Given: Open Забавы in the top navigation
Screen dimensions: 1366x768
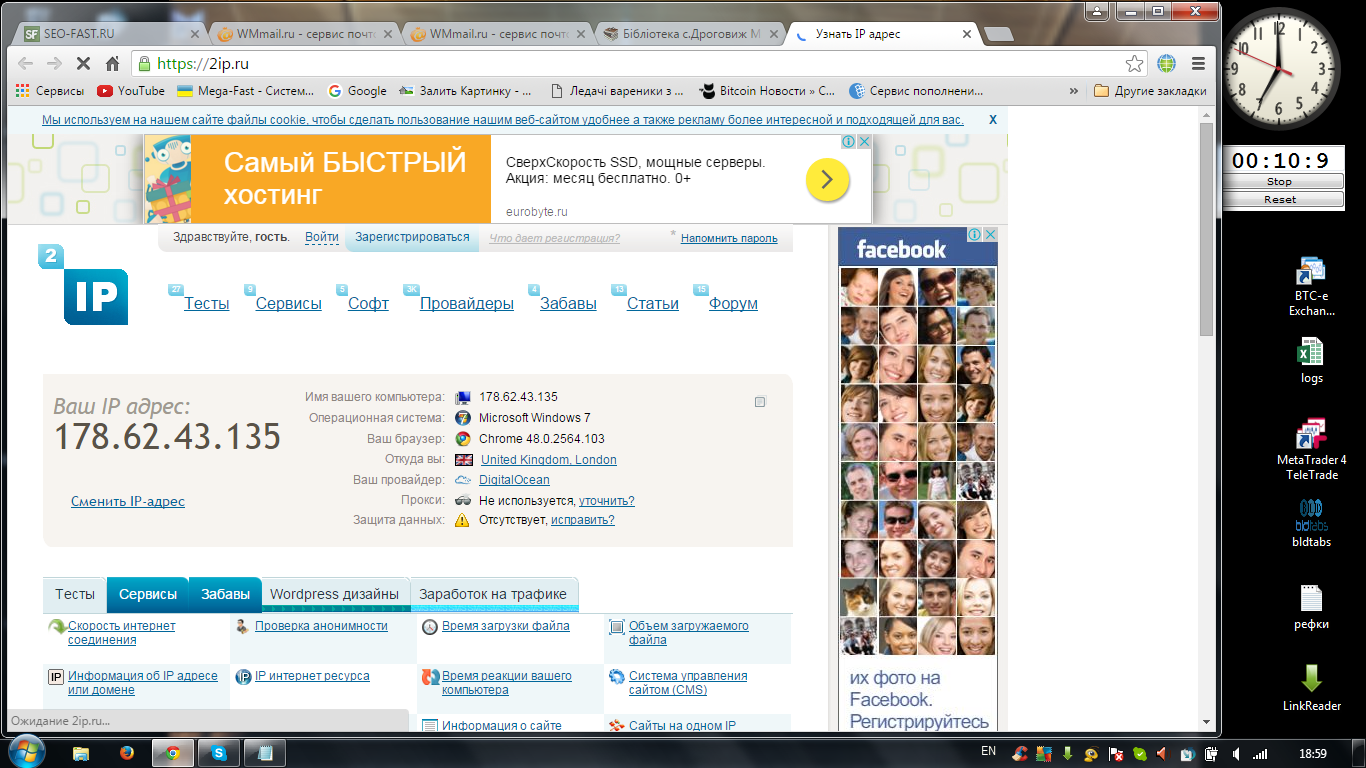Looking at the screenshot, I should click(568, 304).
